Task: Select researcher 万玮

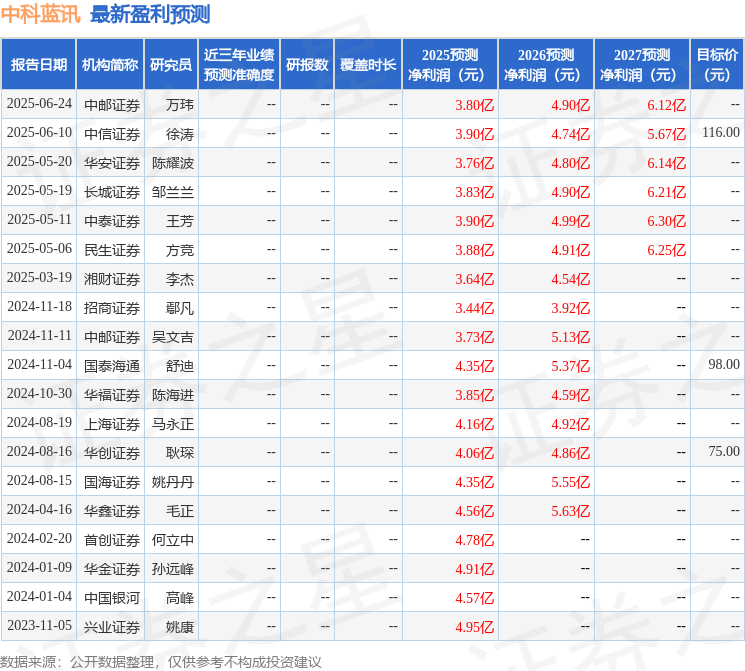Action: point(180,105)
